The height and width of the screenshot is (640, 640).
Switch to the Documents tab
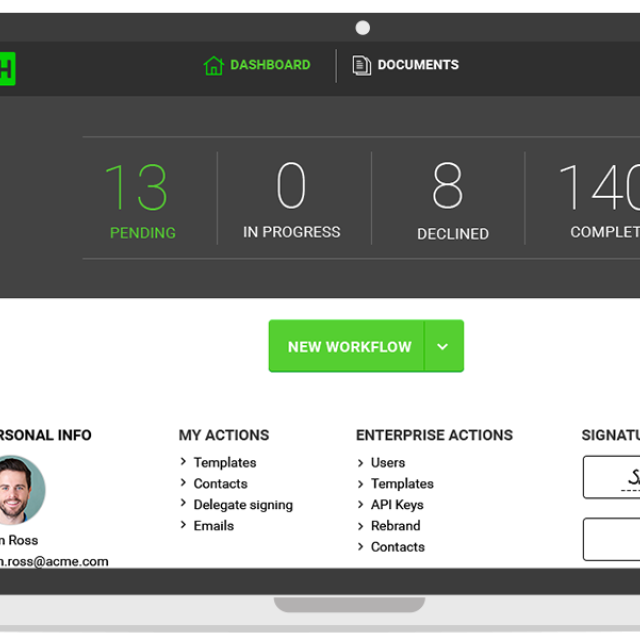click(x=417, y=65)
